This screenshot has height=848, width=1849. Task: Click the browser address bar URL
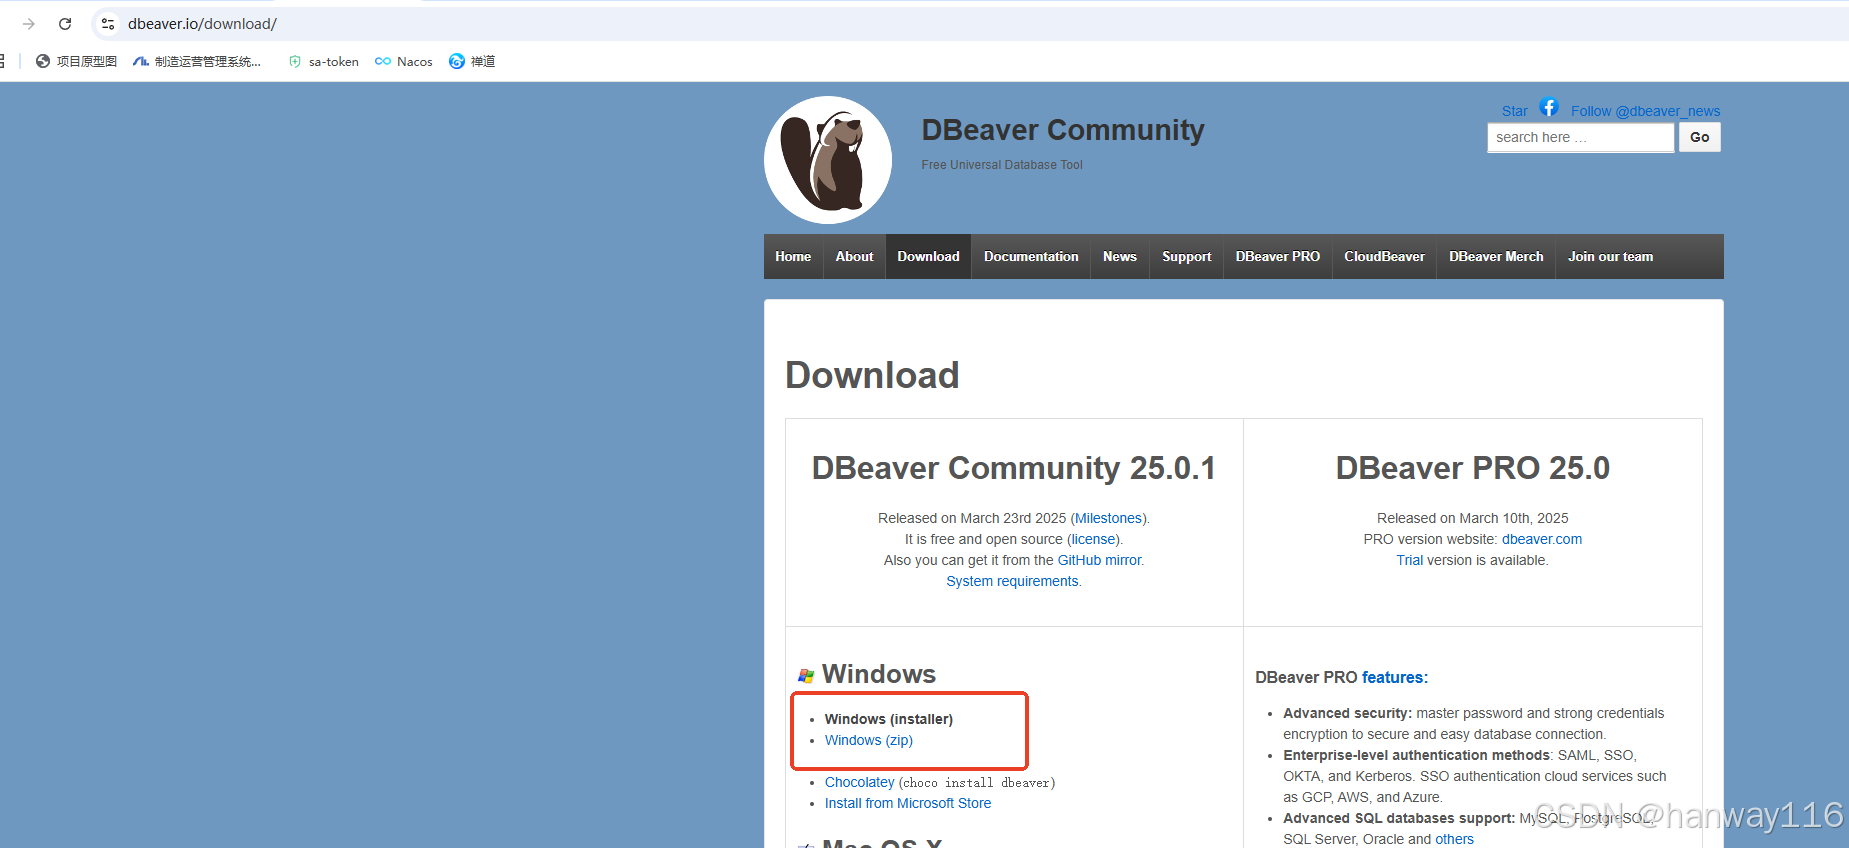202,24
